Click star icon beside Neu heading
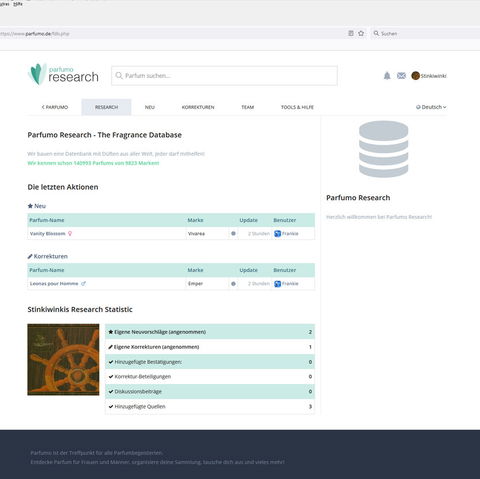 [30, 206]
